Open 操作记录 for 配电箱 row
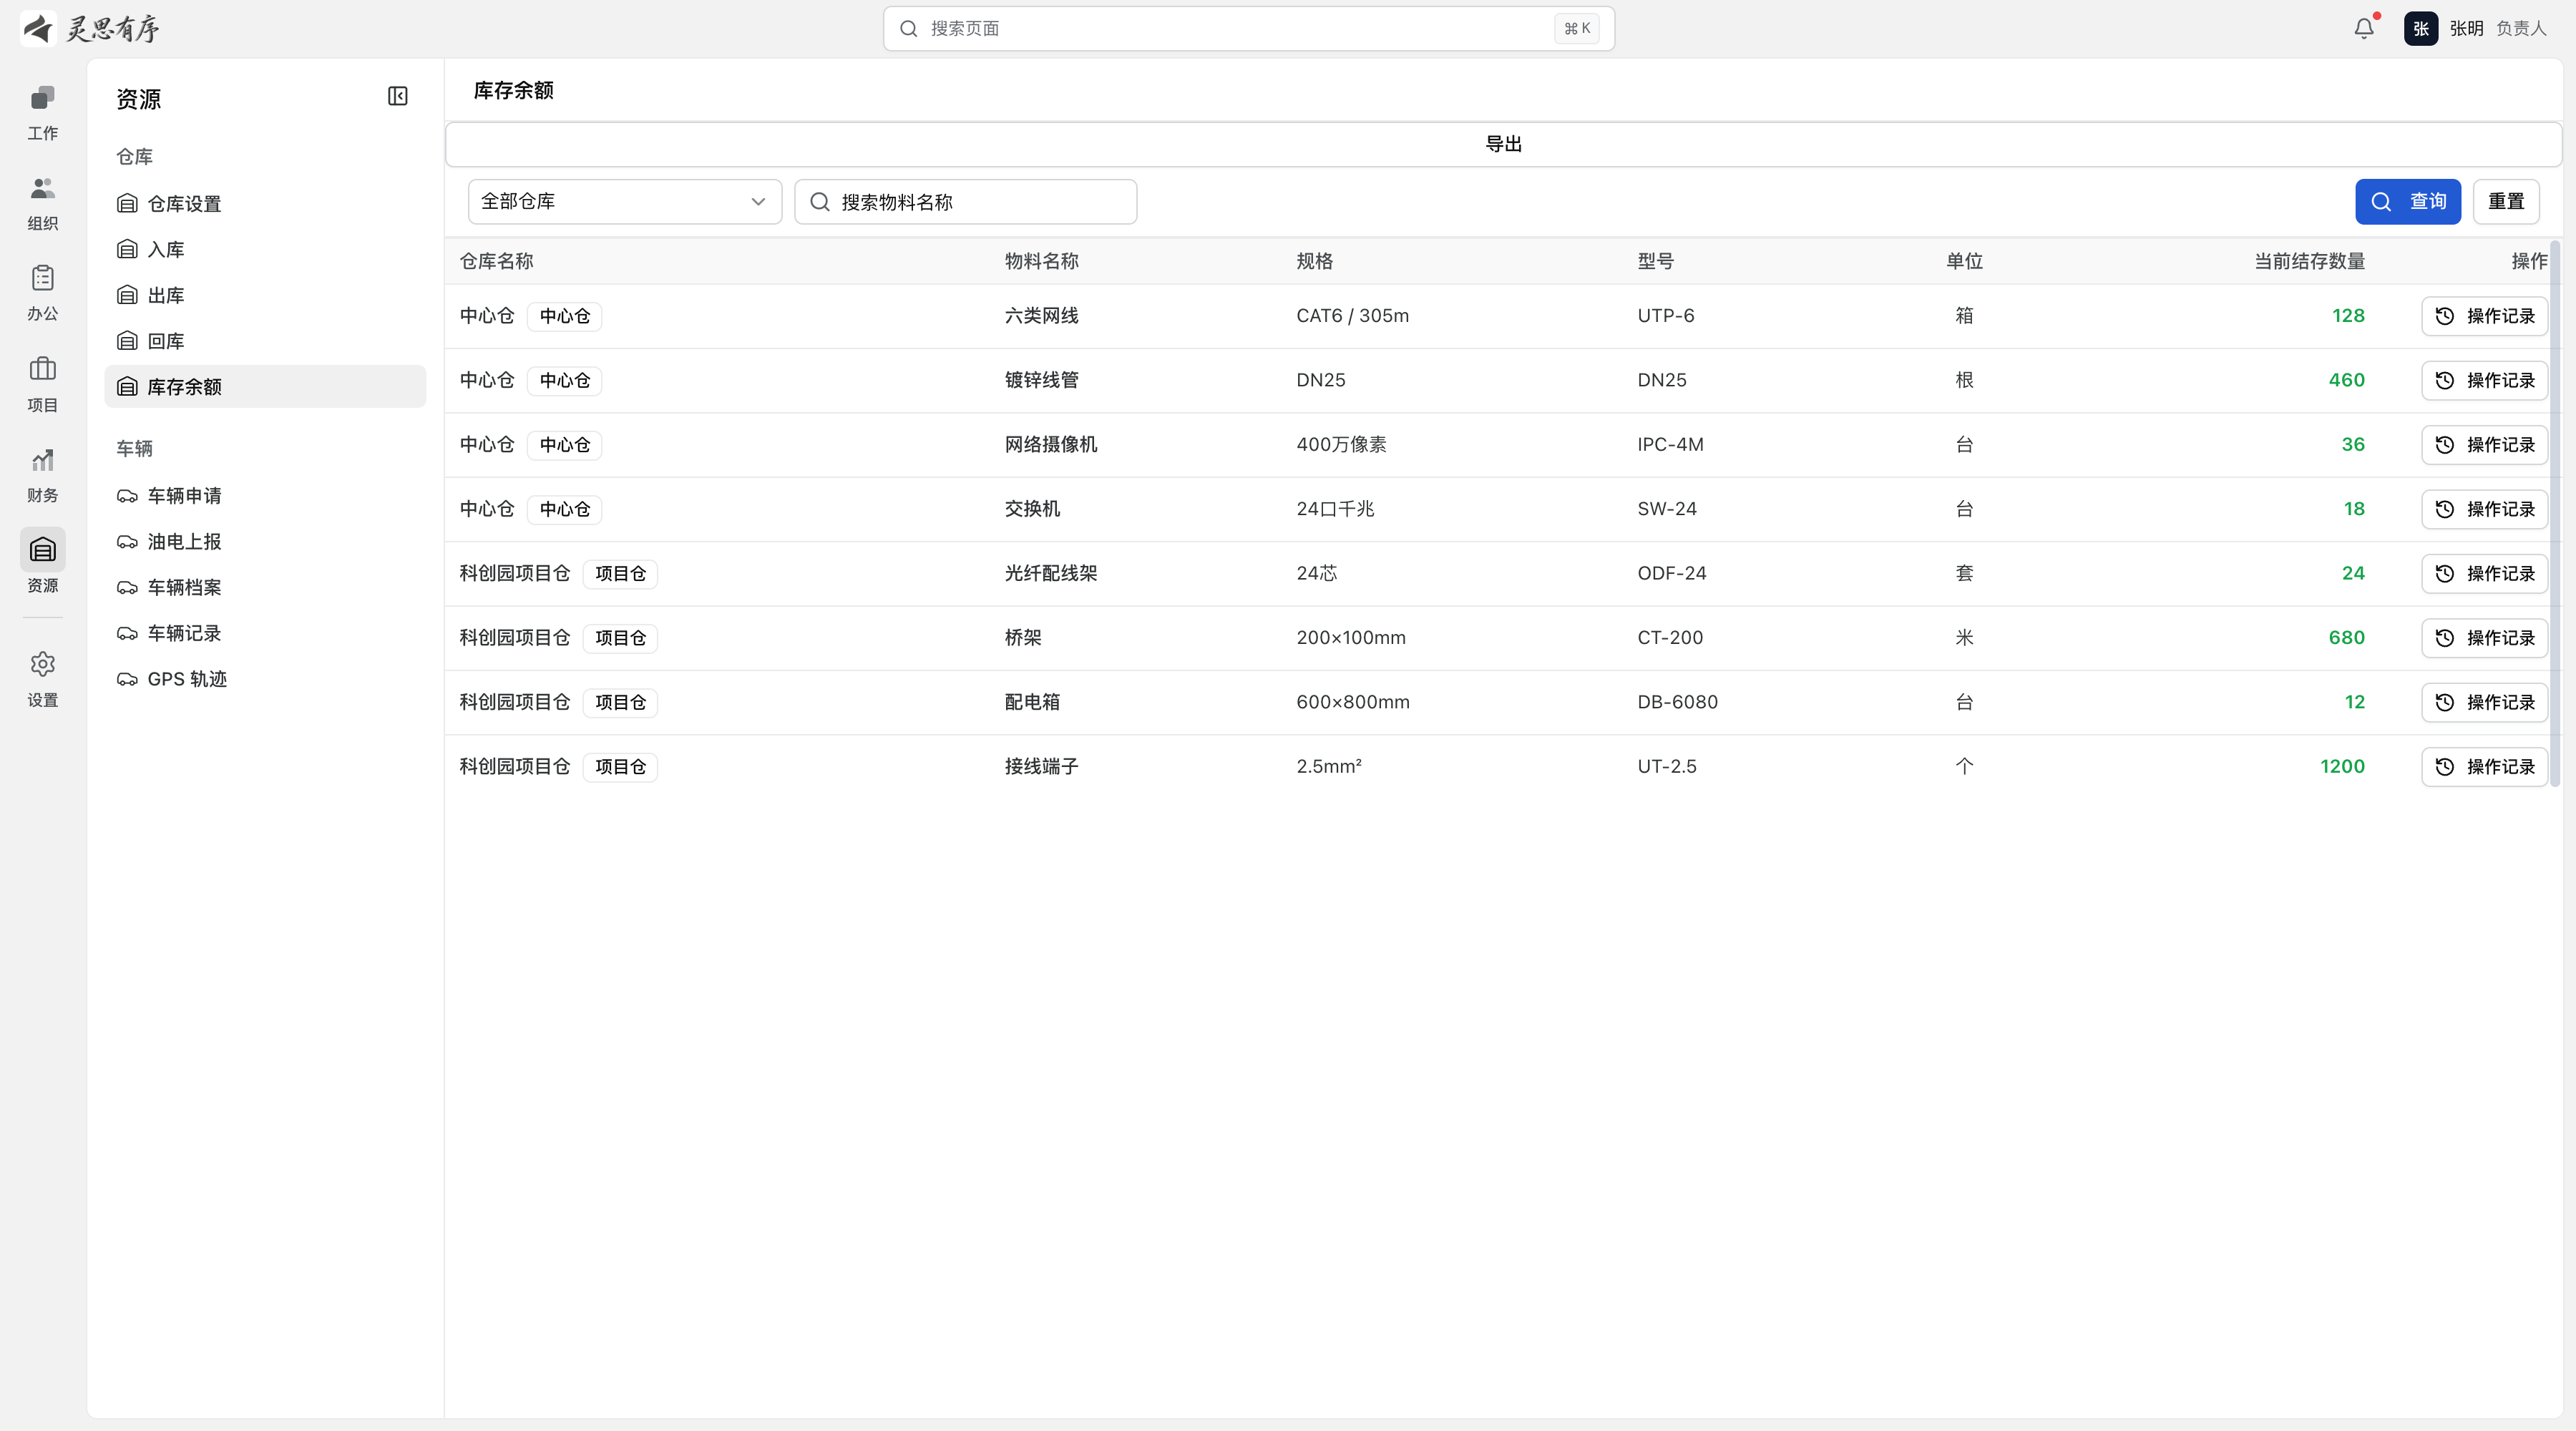 [2484, 702]
